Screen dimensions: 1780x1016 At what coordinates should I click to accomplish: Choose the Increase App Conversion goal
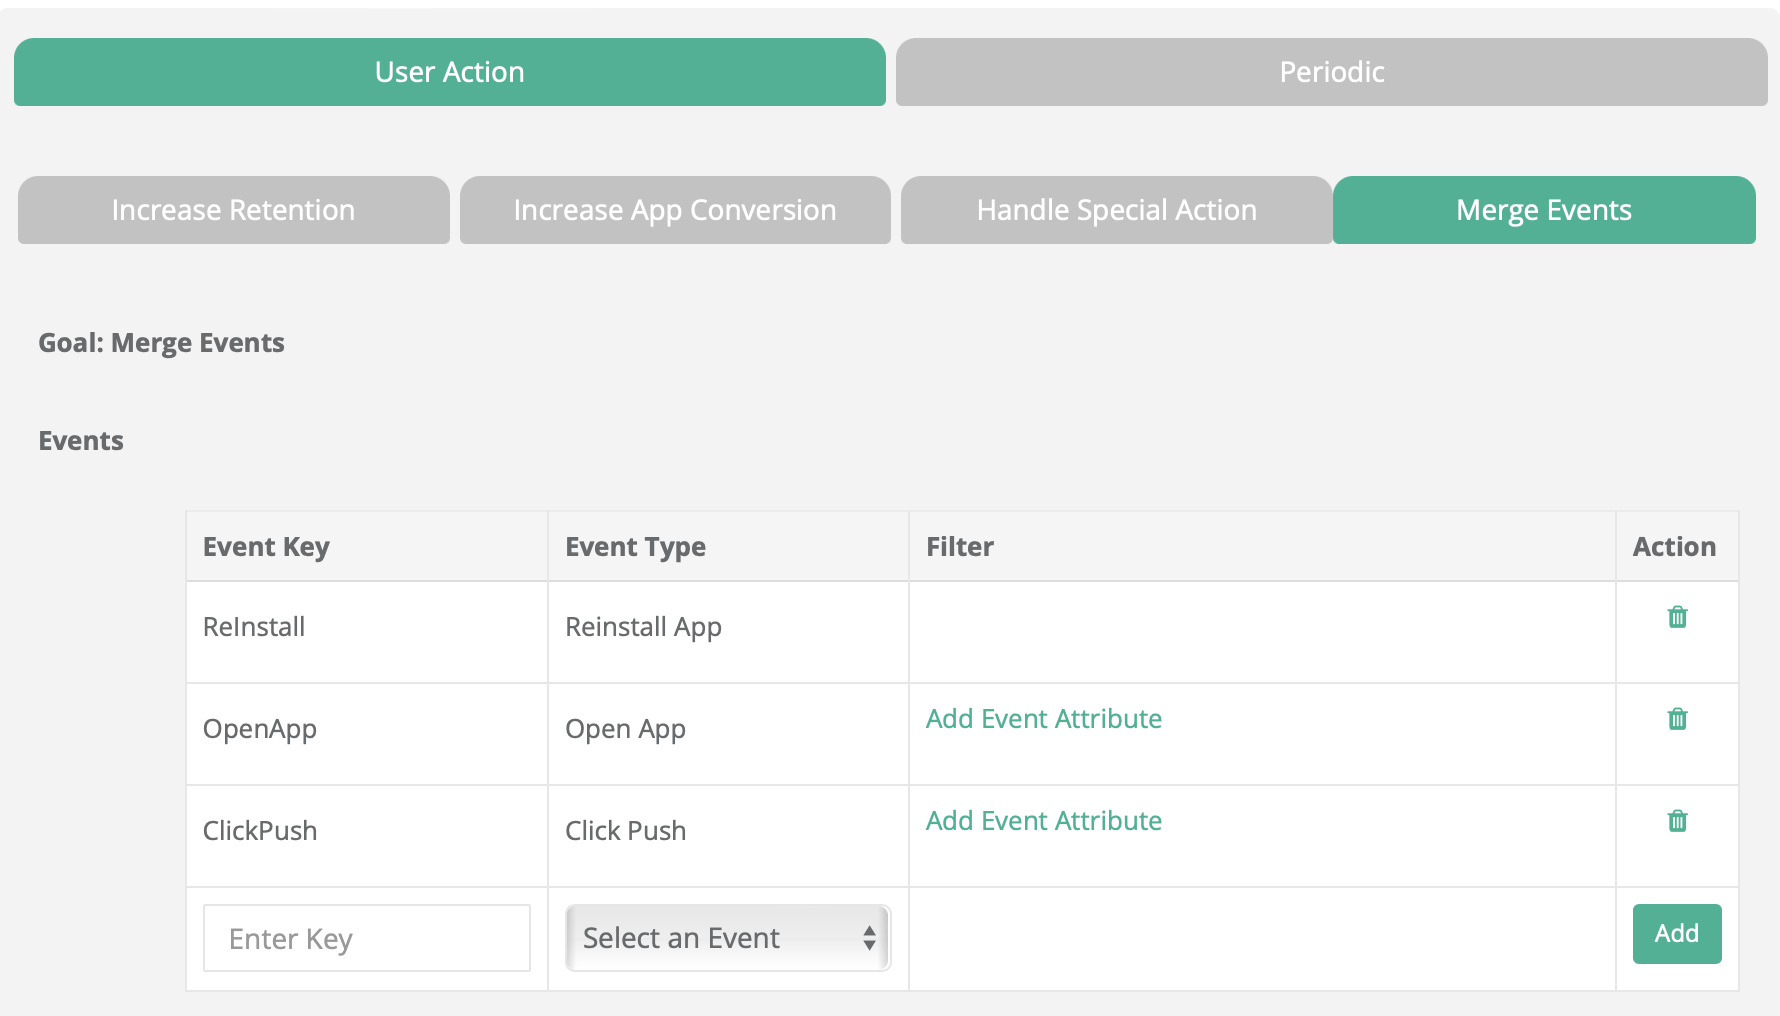[675, 210]
